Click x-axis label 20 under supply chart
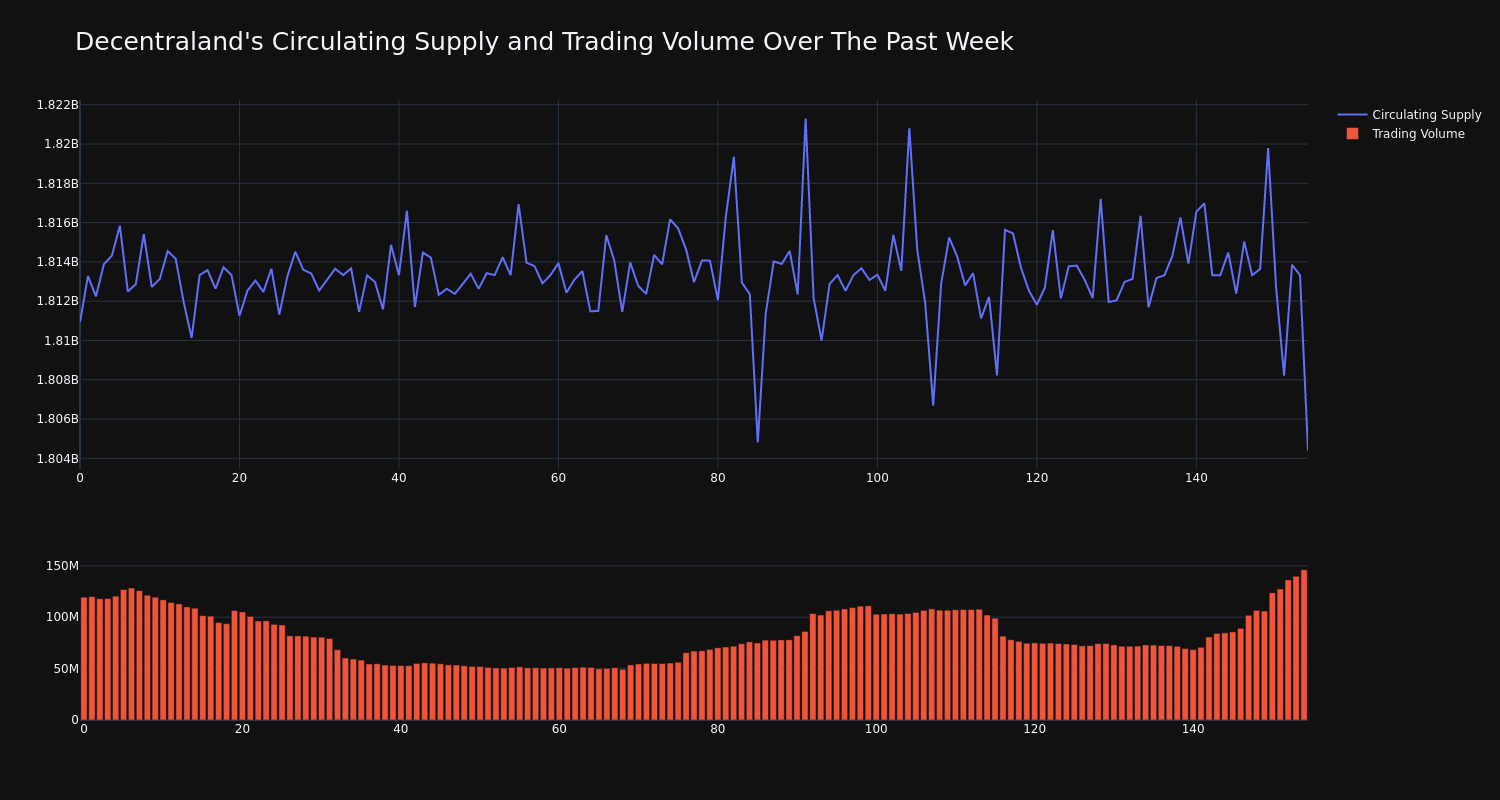 click(239, 478)
